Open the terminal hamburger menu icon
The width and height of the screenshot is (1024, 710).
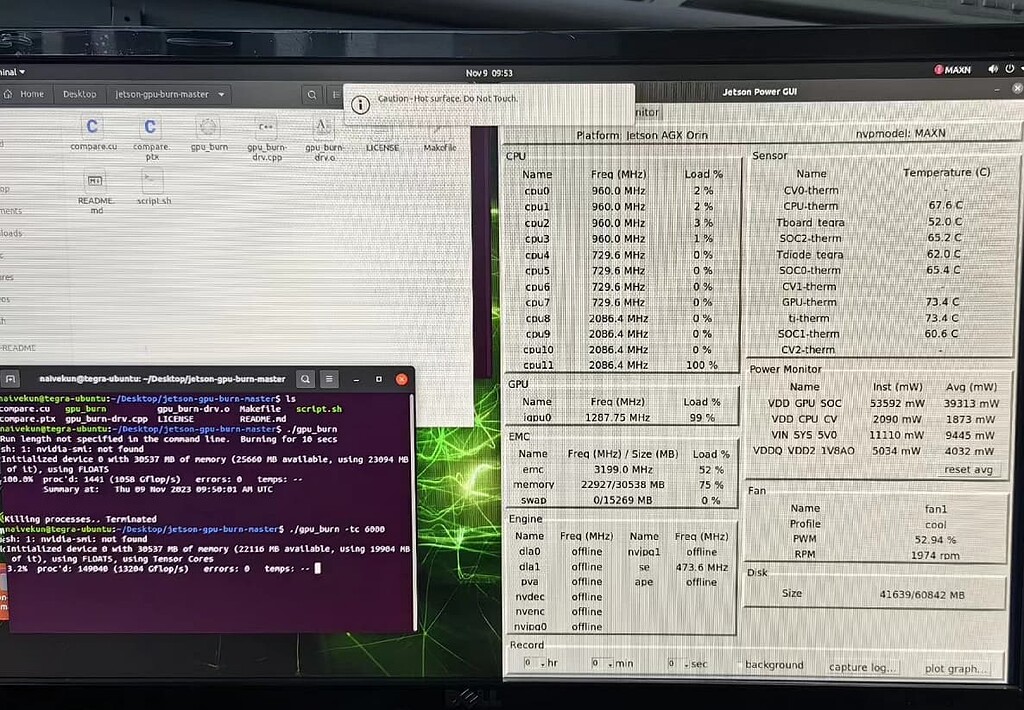[x=330, y=379]
